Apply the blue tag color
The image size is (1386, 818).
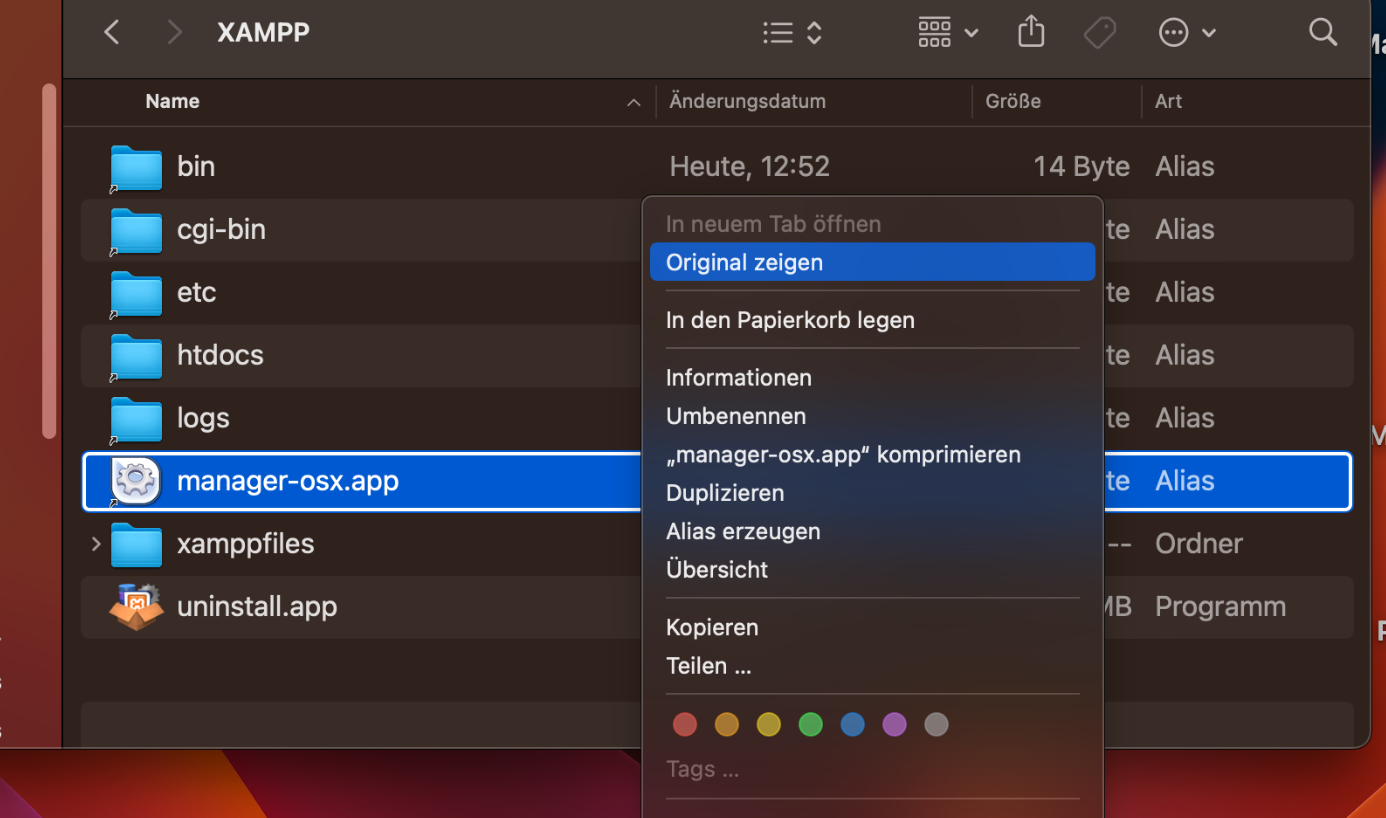(853, 724)
